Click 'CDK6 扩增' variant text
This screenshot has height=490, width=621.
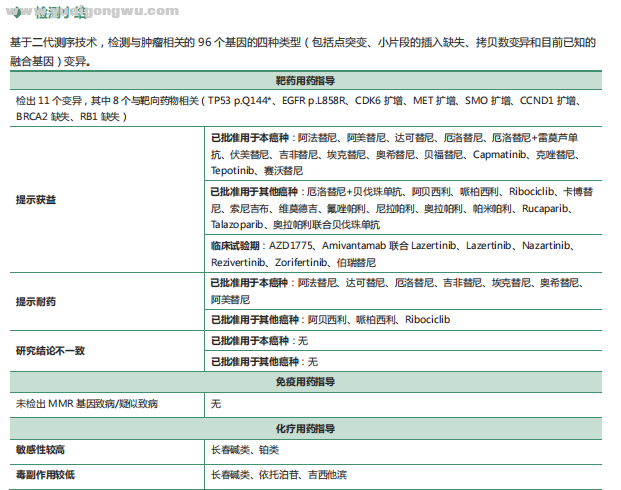click(x=379, y=101)
